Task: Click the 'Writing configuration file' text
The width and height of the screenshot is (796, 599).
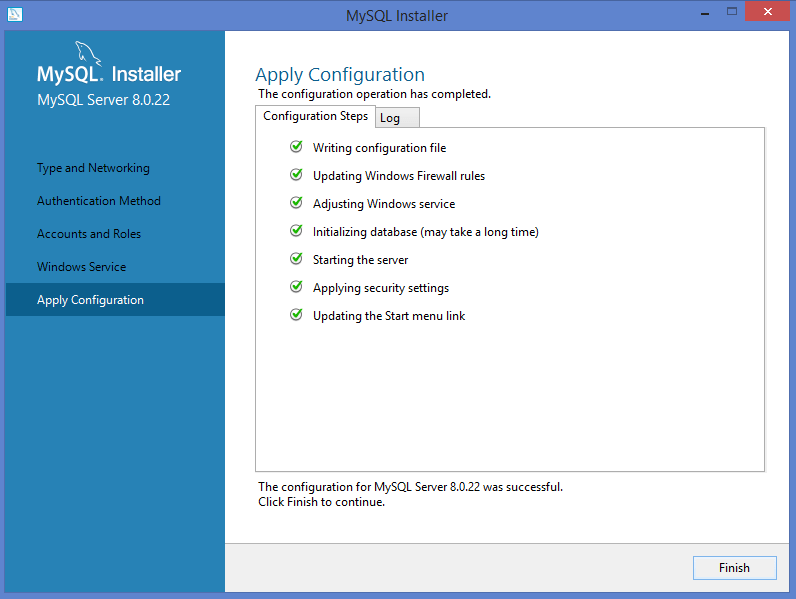Action: click(380, 148)
